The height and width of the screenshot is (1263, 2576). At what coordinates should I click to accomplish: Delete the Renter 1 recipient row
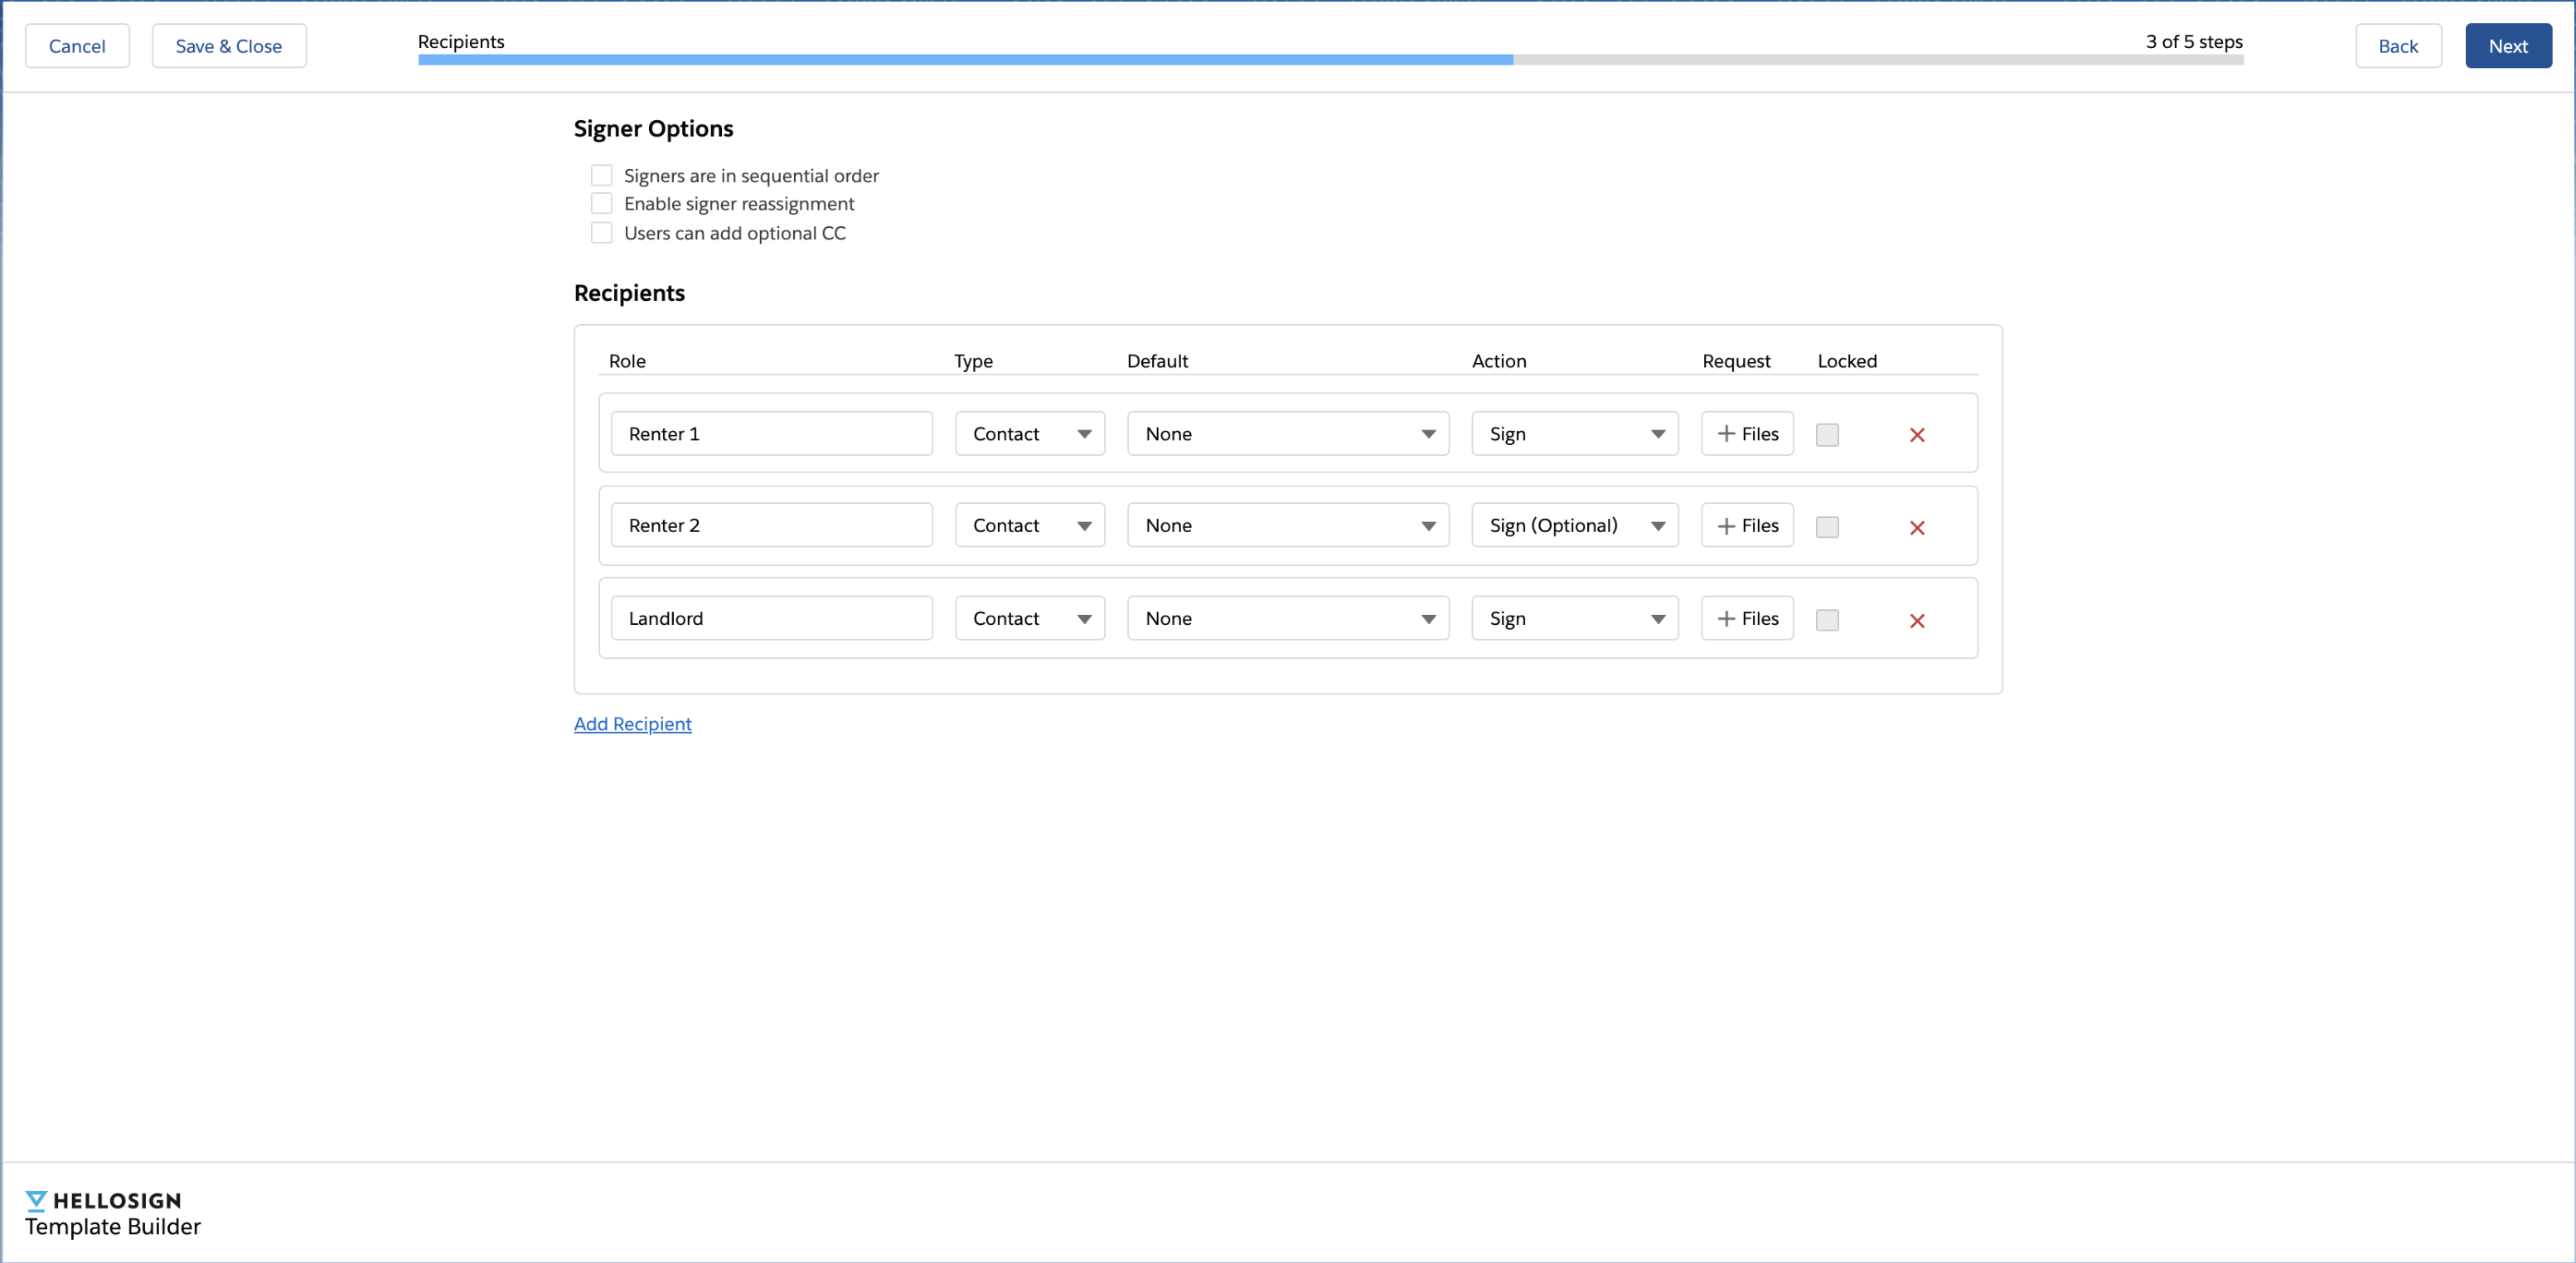[1916, 435]
